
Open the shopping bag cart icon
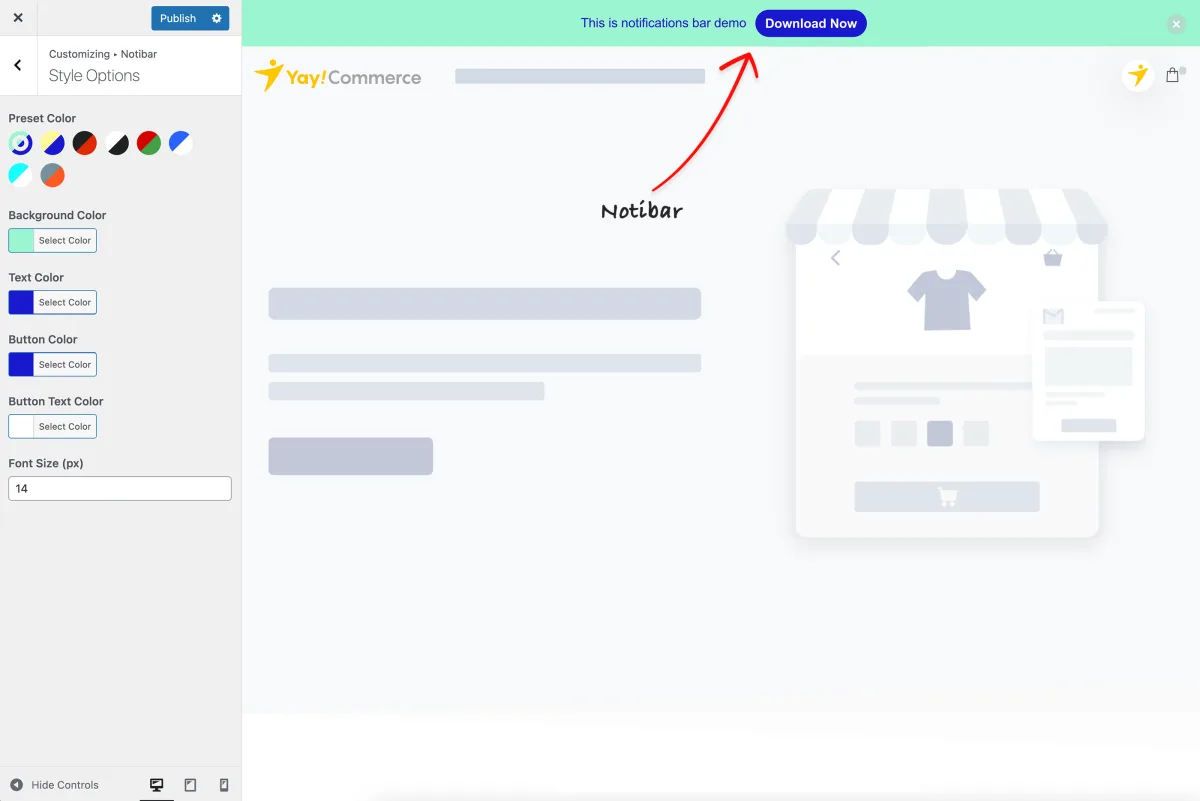1173,75
